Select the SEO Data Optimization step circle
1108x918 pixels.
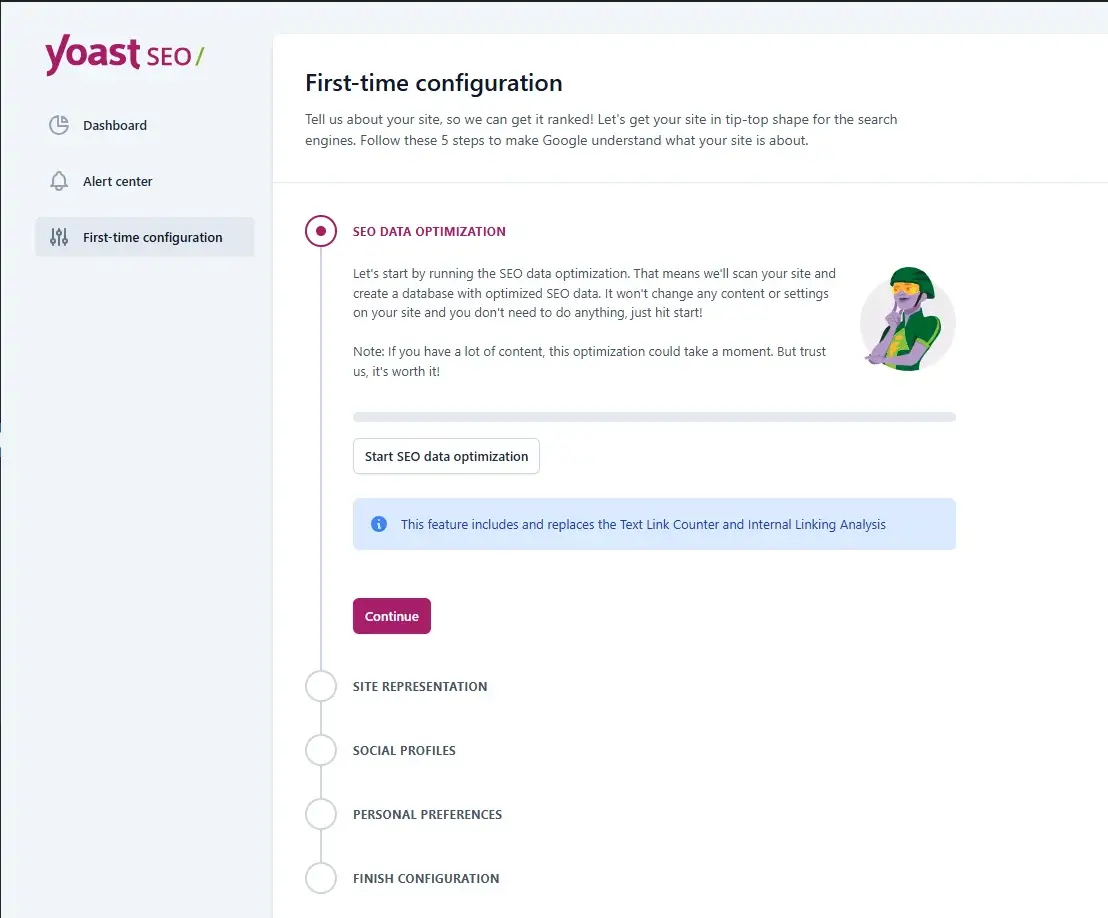coord(321,231)
